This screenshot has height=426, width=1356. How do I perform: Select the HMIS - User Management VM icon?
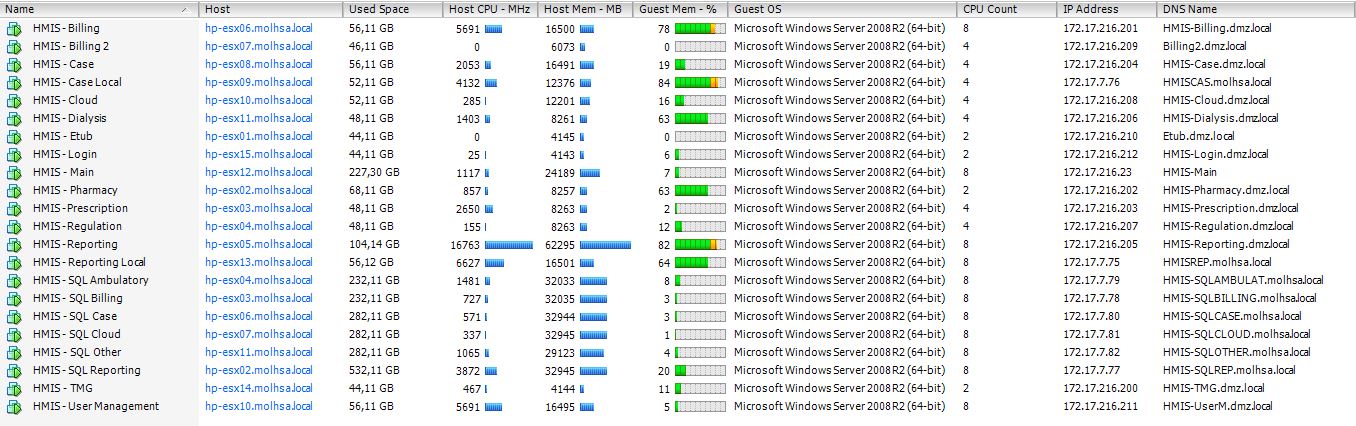pyautogui.click(x=14, y=407)
